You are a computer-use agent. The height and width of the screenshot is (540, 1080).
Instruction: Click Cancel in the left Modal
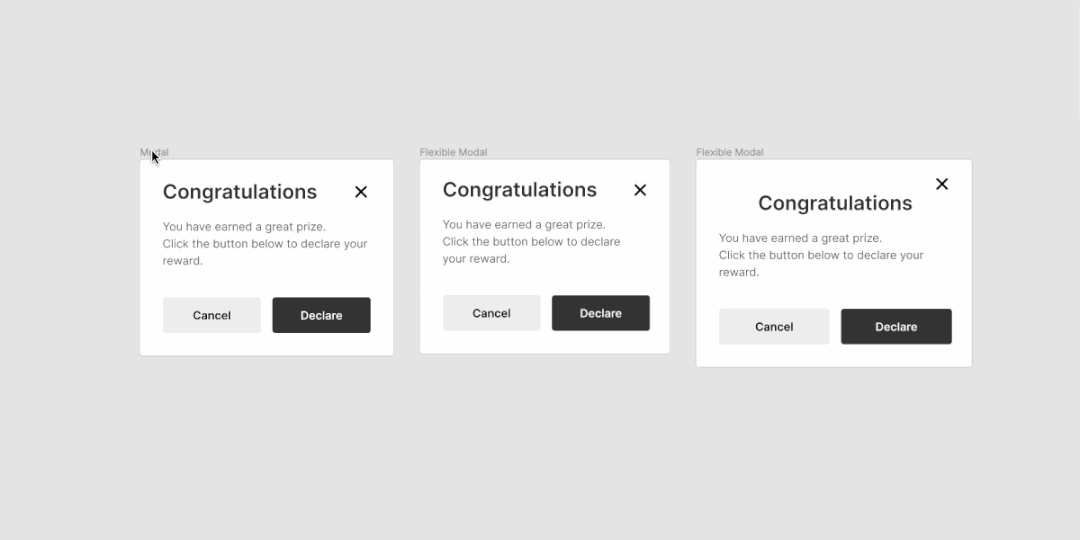[x=211, y=315]
